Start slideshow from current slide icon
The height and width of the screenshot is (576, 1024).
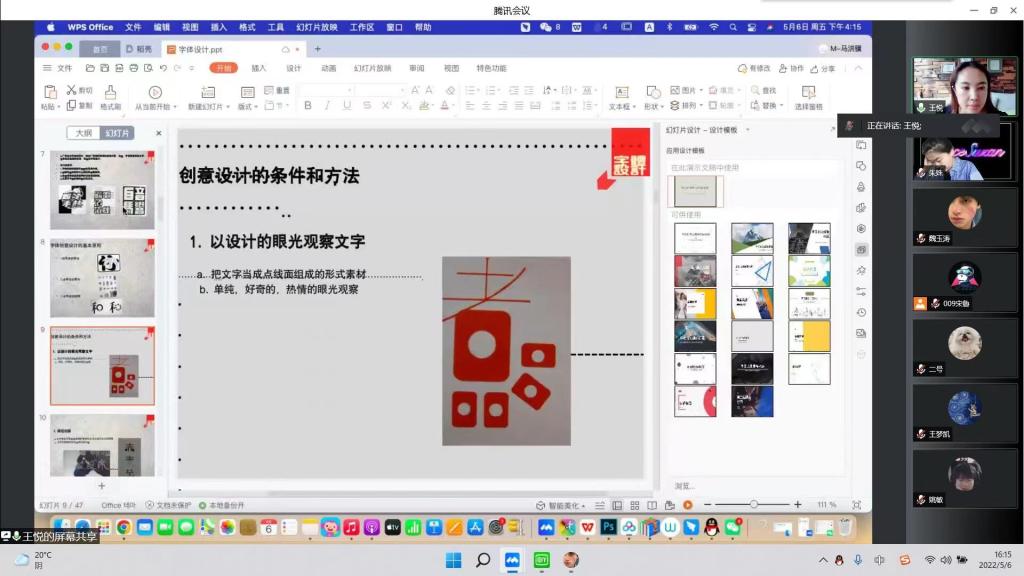tap(155, 92)
